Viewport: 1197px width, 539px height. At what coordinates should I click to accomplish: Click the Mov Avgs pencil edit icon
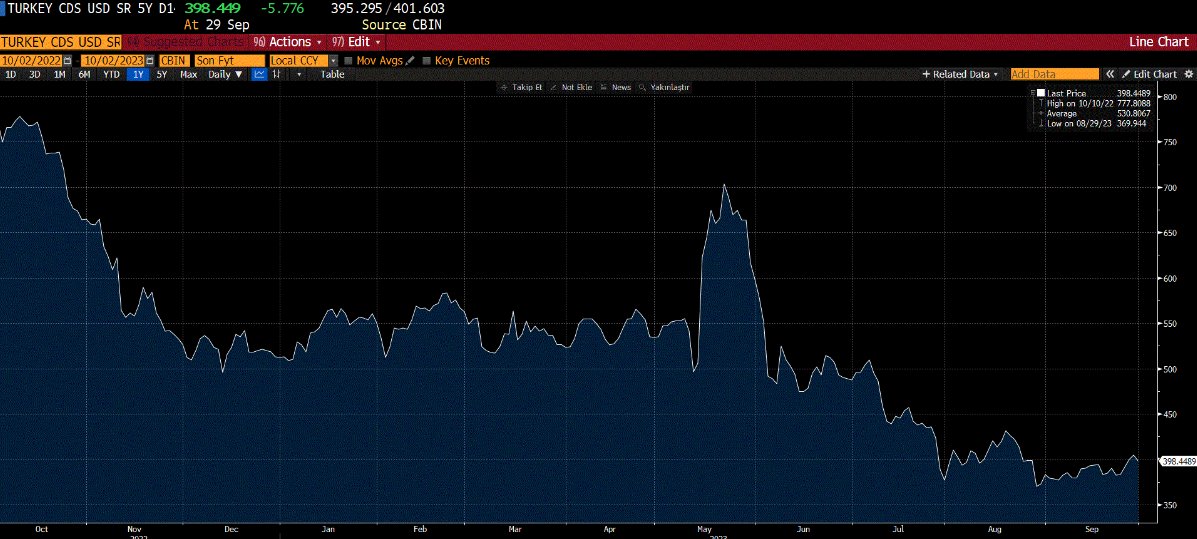click(410, 61)
